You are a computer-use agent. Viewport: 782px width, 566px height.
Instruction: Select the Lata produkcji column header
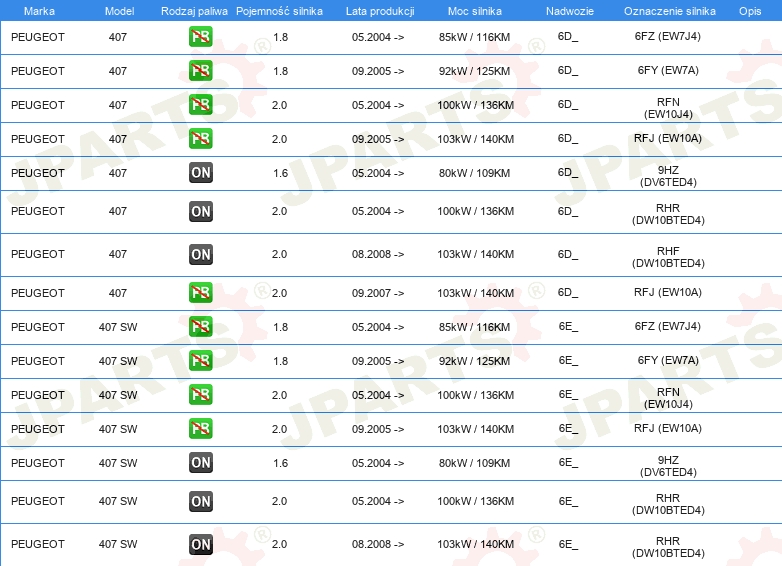pos(380,11)
